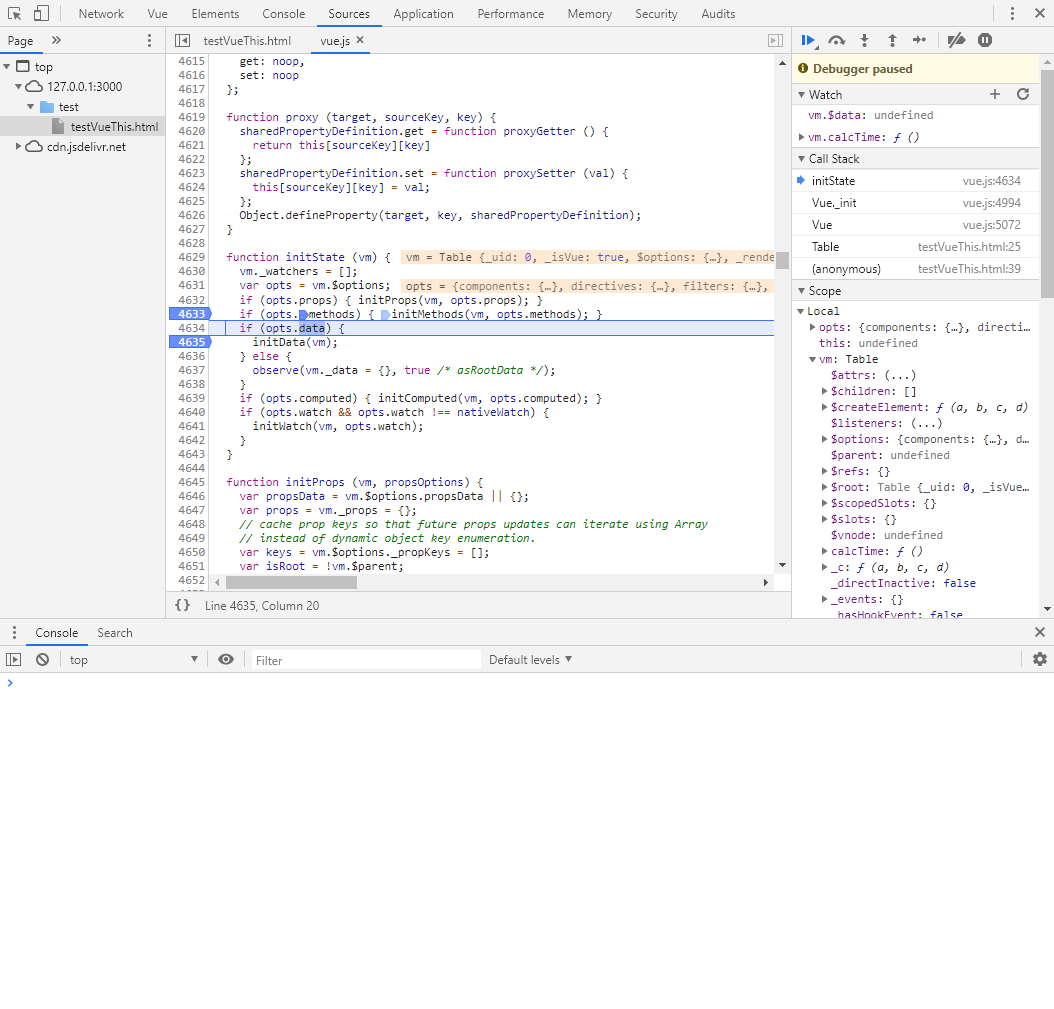Toggle device toolbar icon
This screenshot has width=1054, height=1009.
click(41, 13)
